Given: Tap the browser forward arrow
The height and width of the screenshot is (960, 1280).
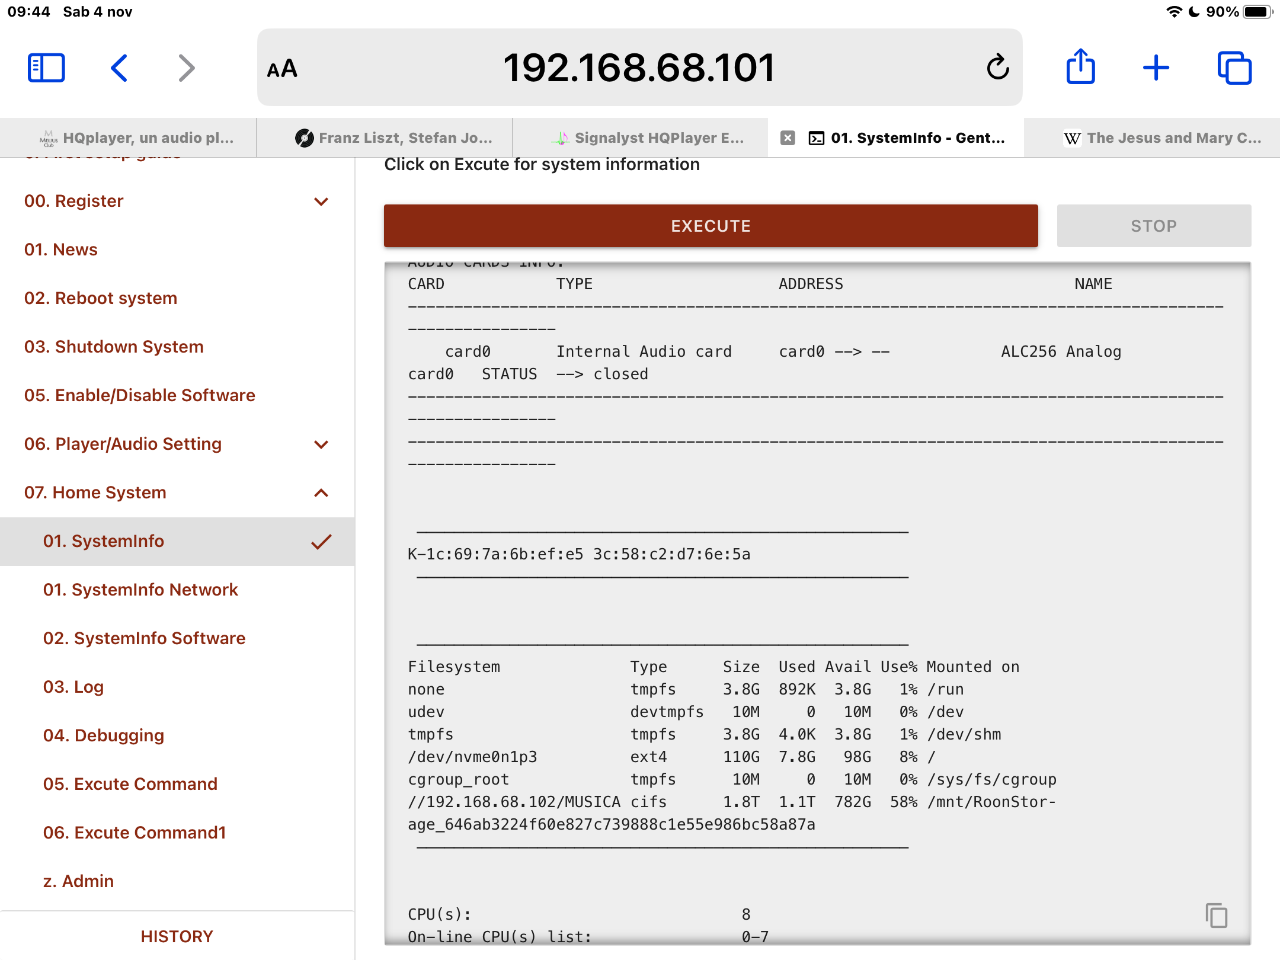Looking at the screenshot, I should click(x=186, y=68).
